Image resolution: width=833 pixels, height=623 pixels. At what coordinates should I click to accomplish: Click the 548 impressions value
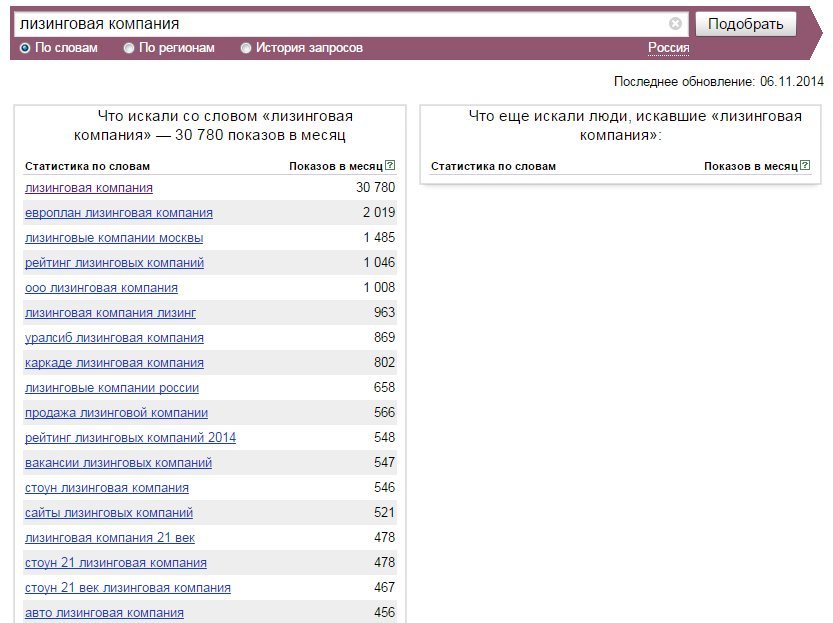(384, 437)
